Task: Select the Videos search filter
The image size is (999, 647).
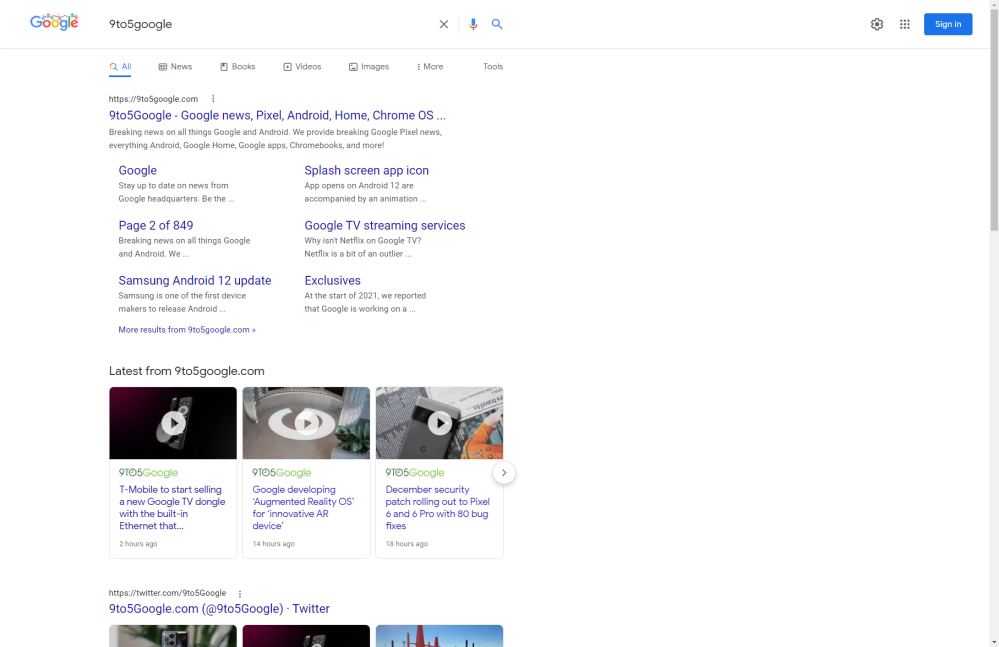Action: tap(303, 66)
